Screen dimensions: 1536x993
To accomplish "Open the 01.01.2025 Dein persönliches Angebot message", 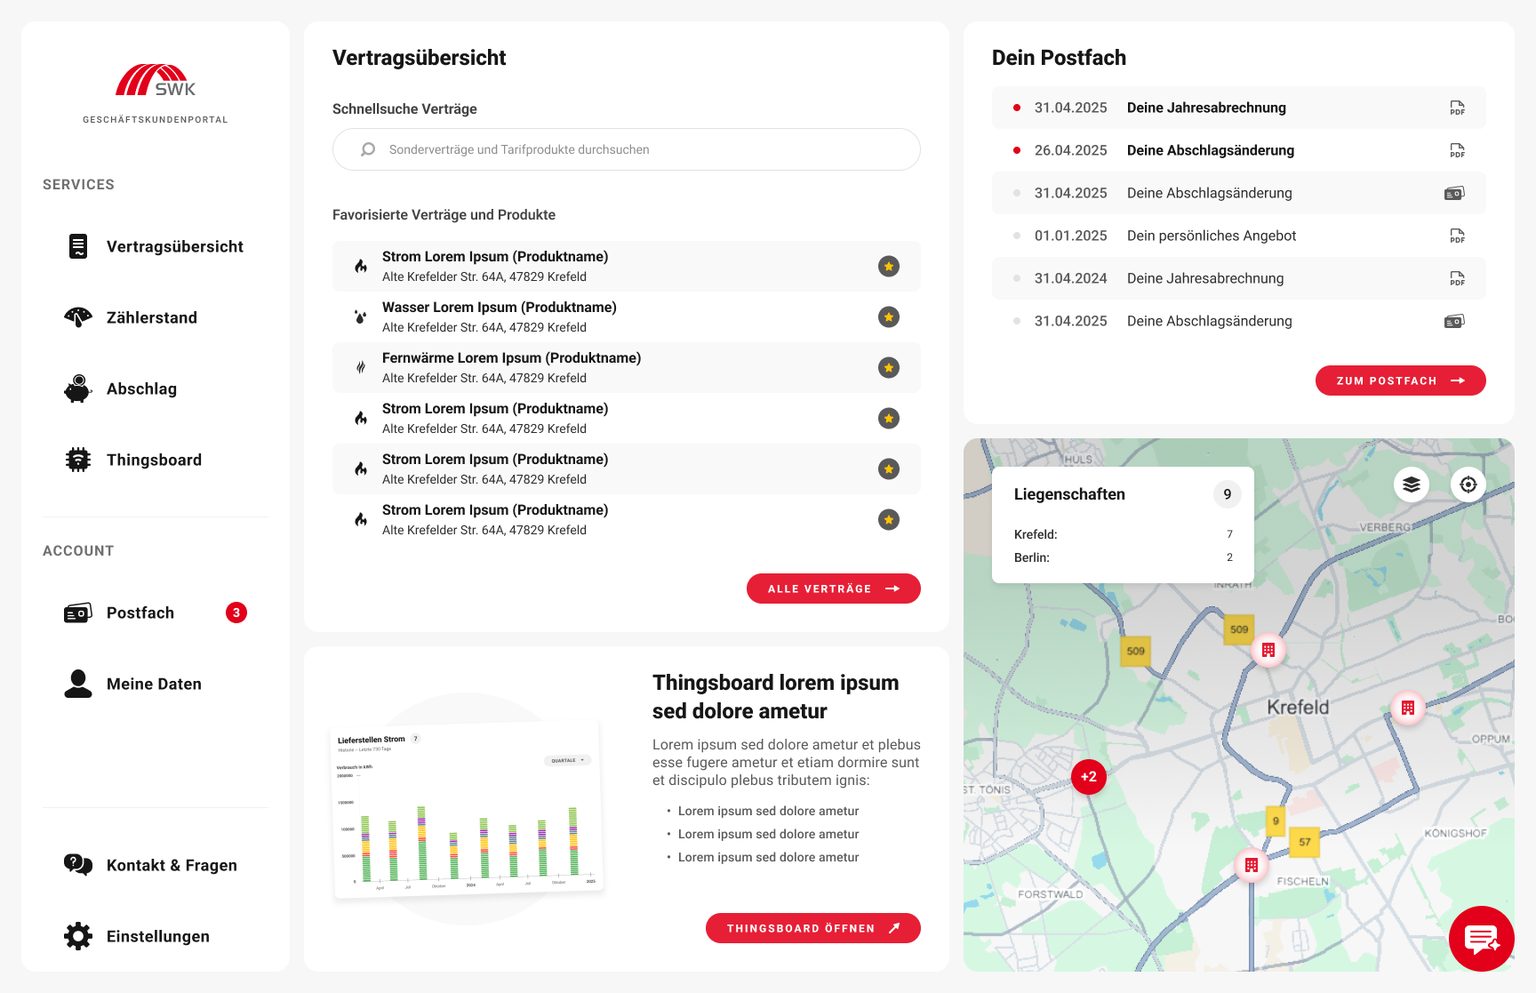I will click(1239, 236).
